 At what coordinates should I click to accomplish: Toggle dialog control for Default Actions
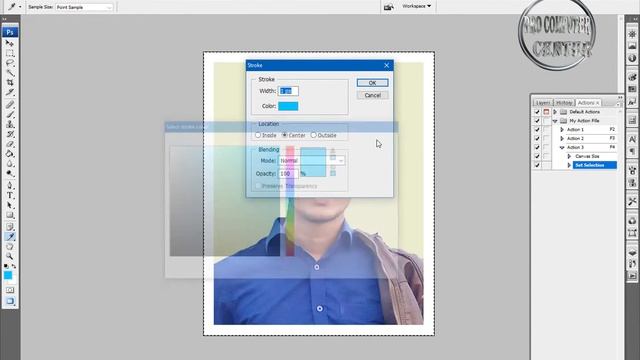coord(546,111)
